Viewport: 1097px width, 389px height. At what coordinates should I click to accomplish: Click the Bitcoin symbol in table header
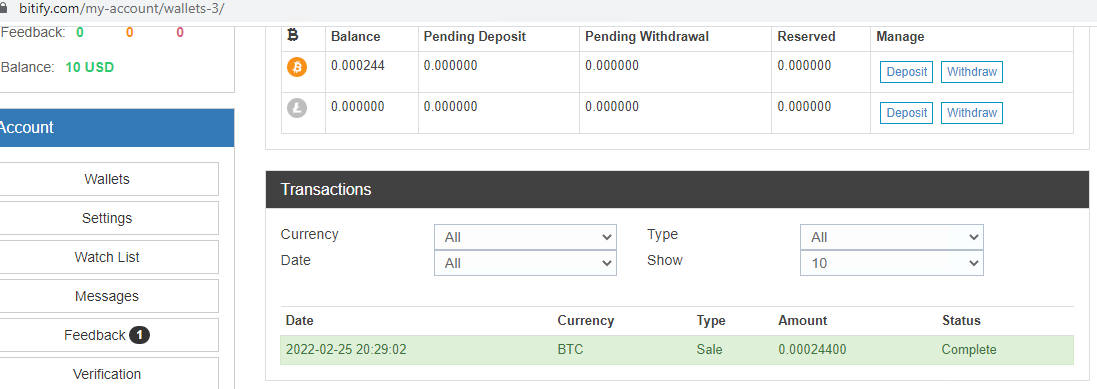point(293,36)
